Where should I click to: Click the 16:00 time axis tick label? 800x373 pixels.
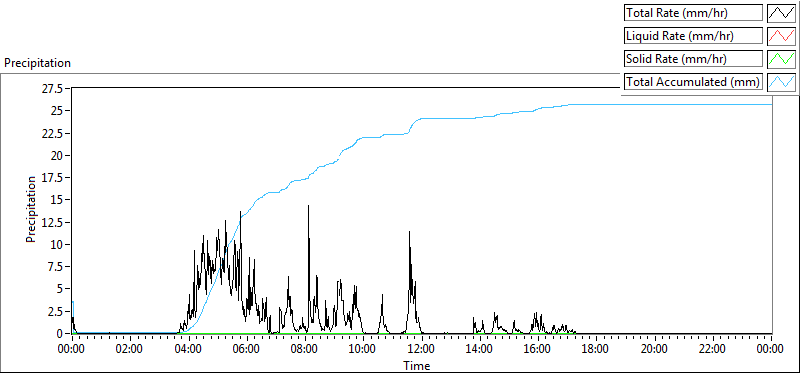537,349
